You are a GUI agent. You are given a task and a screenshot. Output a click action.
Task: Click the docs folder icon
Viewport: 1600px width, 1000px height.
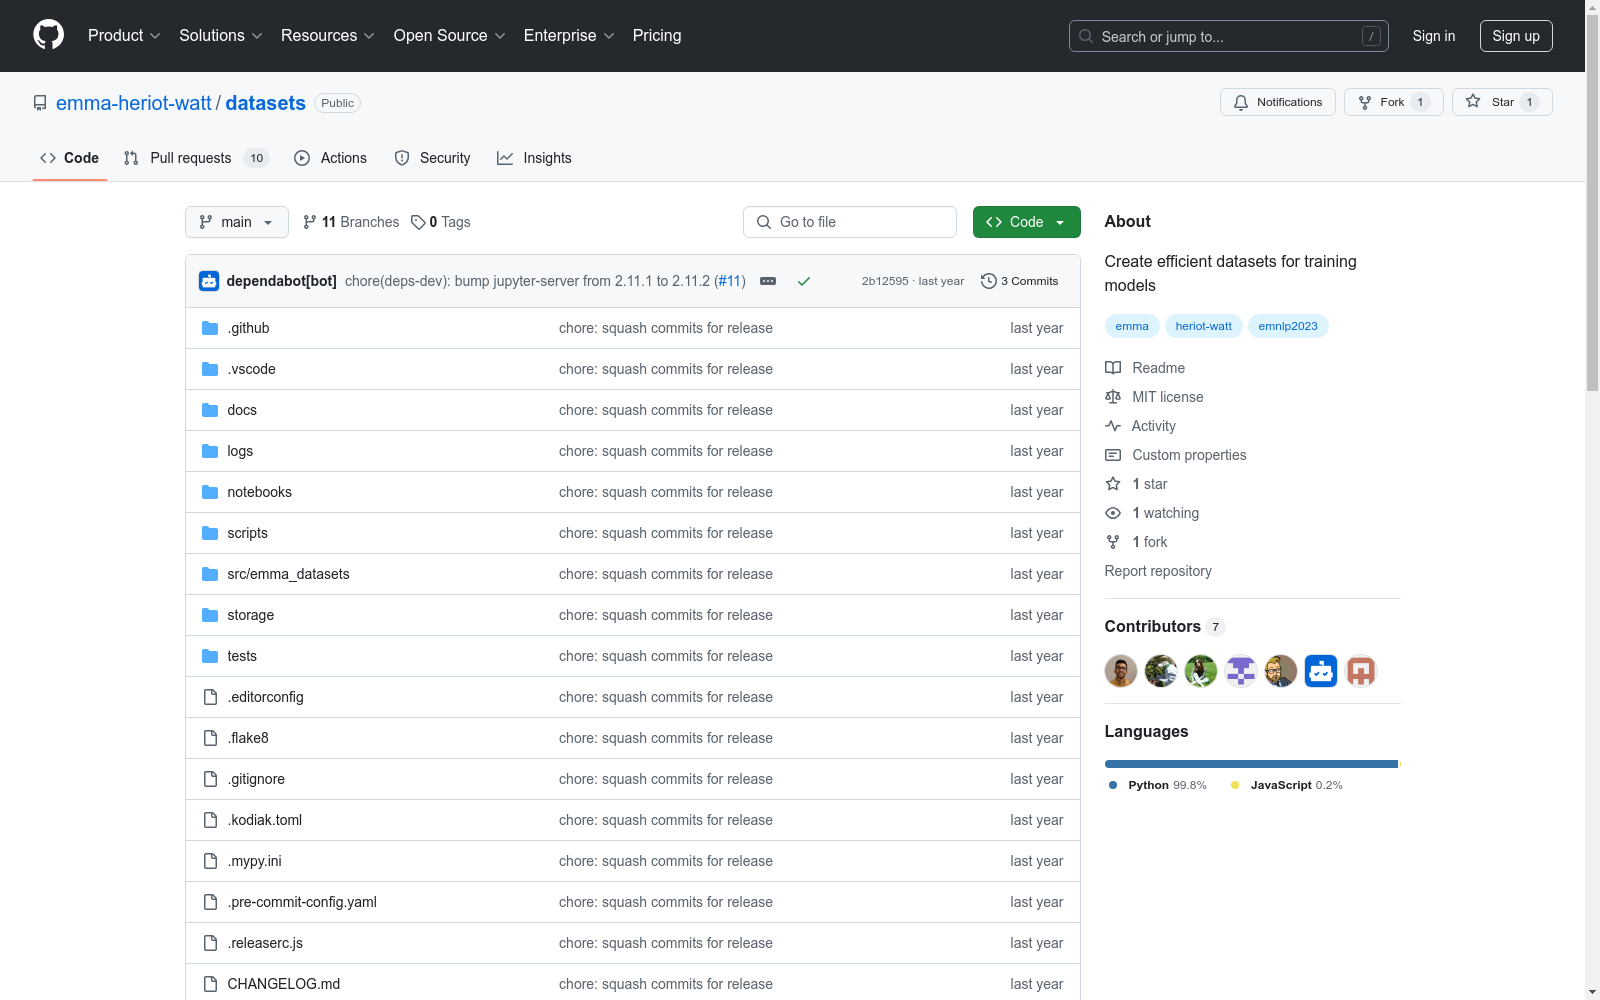click(x=210, y=410)
